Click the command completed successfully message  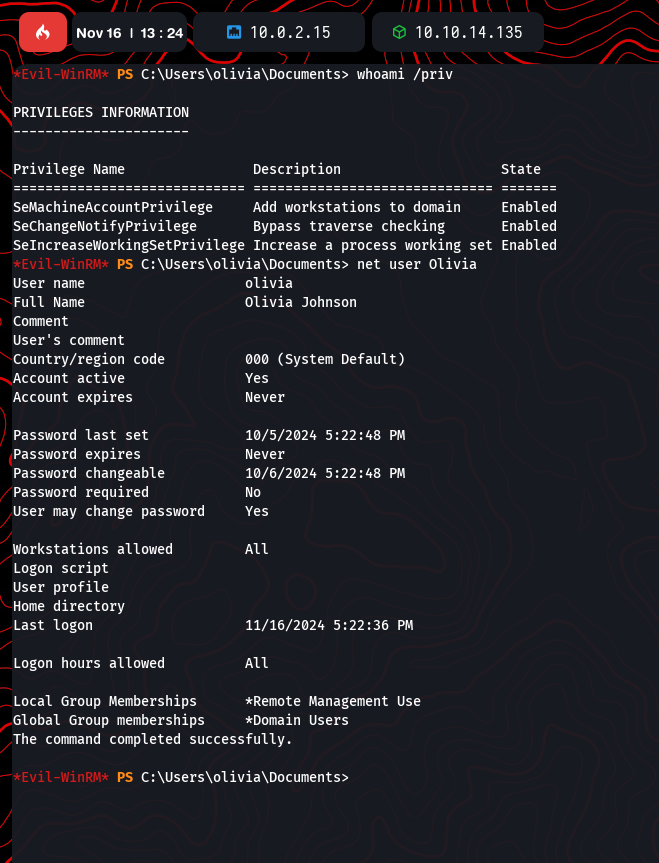click(152, 739)
